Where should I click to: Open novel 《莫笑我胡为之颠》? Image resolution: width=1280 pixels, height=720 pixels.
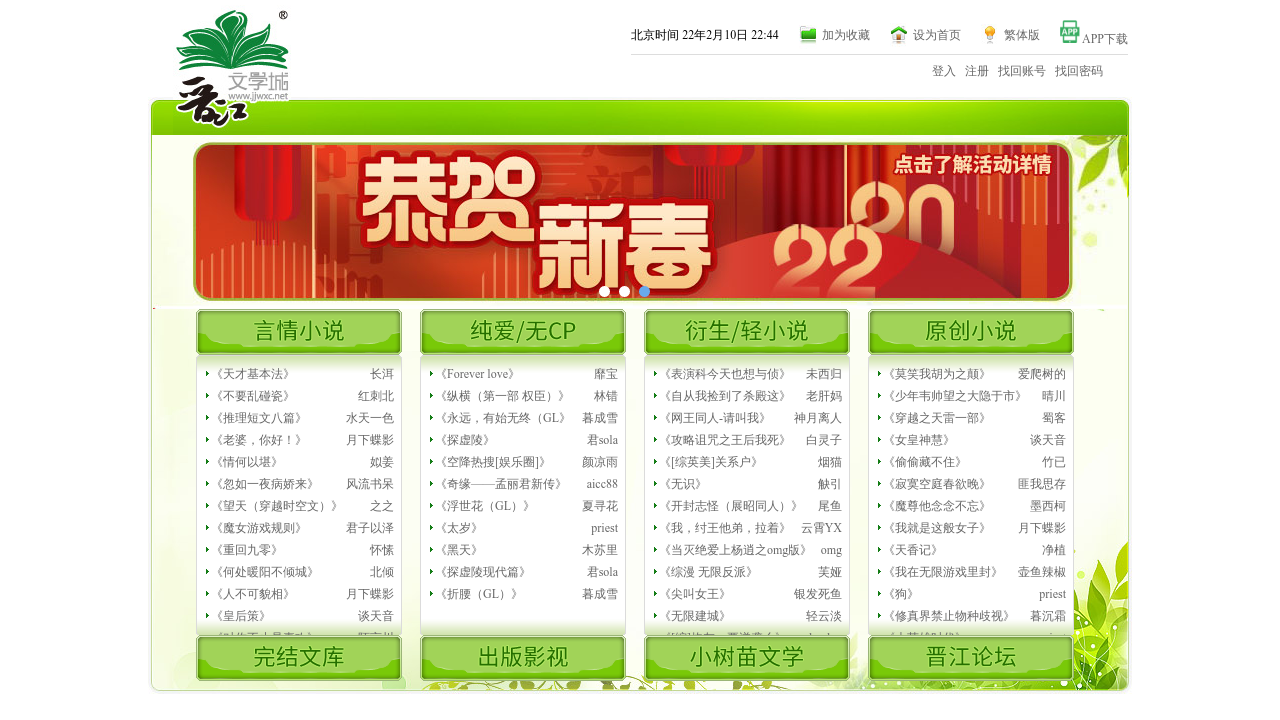(935, 374)
